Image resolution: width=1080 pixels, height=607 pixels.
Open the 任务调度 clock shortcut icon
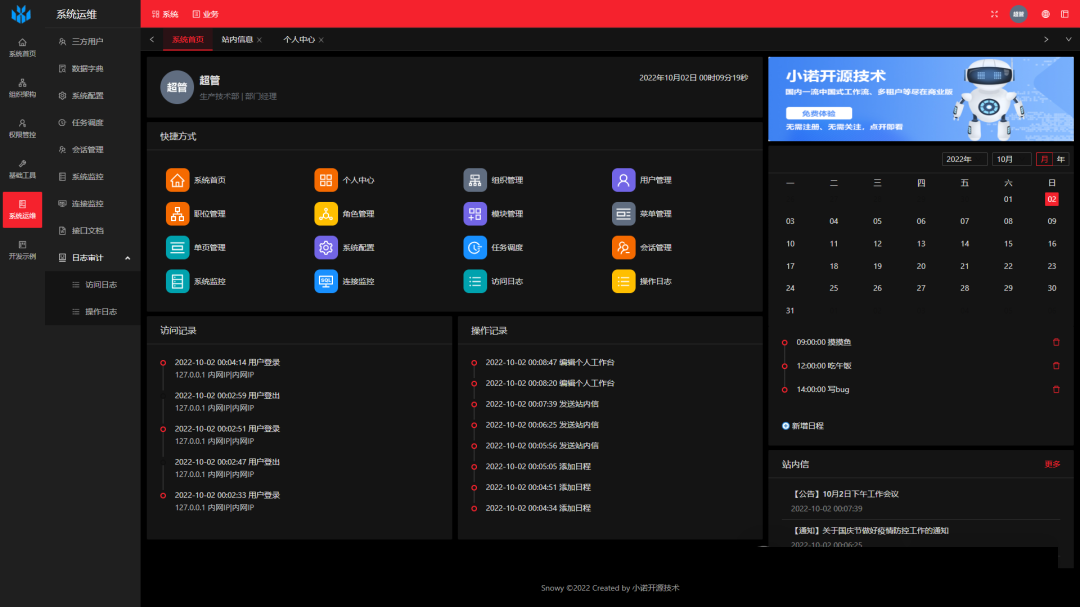click(475, 248)
